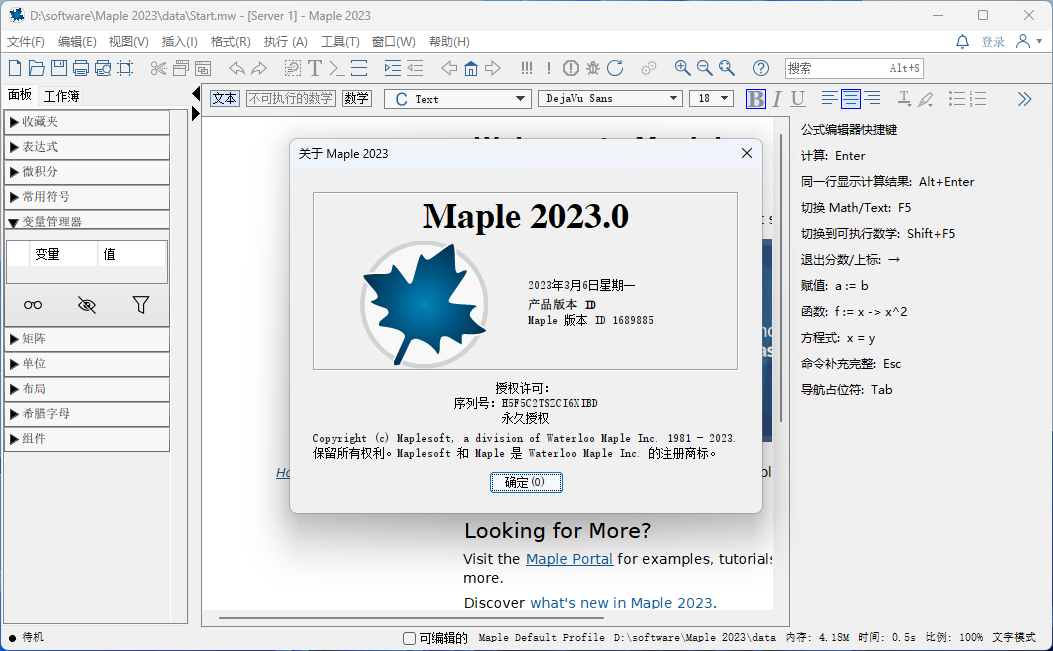Open notifications with the bell icon

[962, 42]
